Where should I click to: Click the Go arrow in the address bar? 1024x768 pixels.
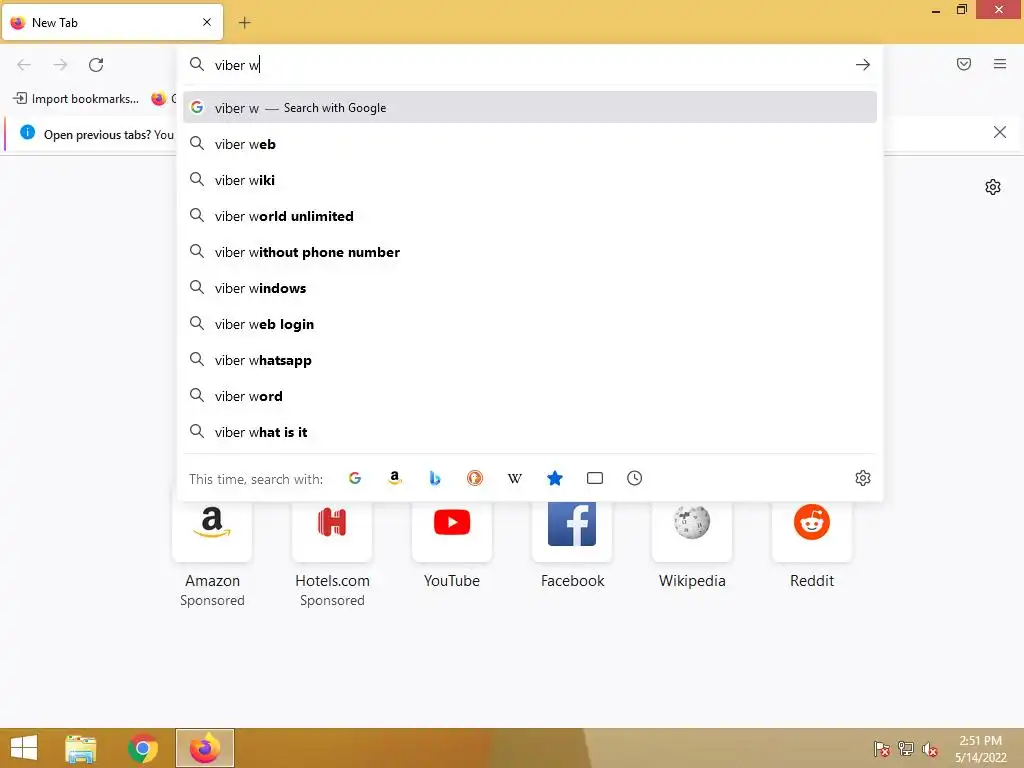click(x=863, y=65)
